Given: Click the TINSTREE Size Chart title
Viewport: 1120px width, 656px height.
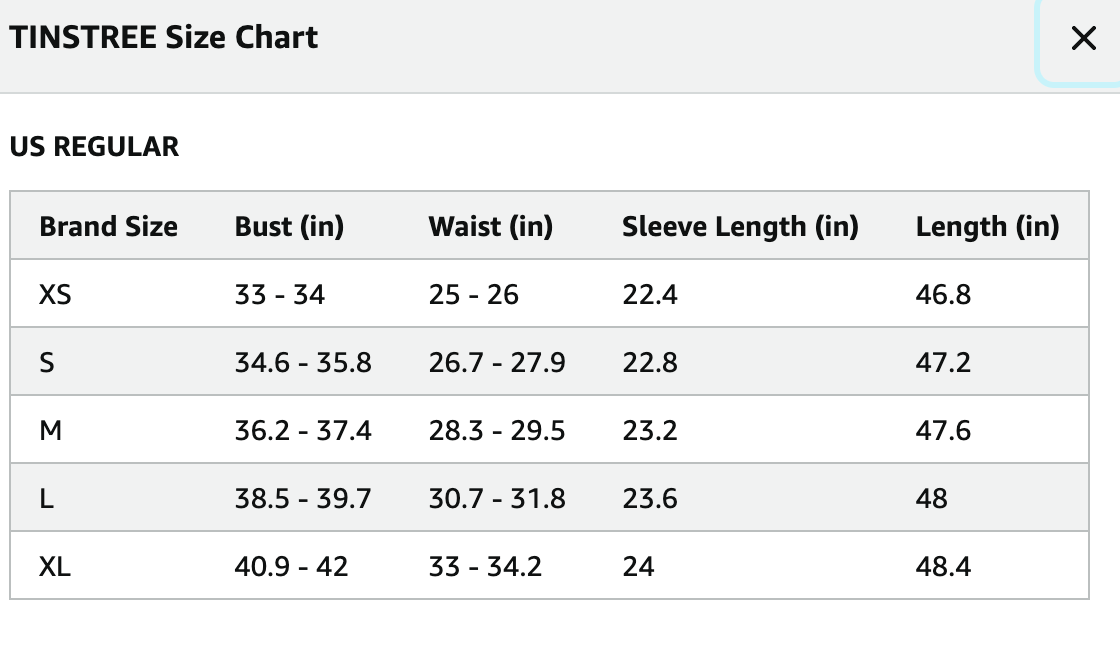Looking at the screenshot, I should (163, 38).
